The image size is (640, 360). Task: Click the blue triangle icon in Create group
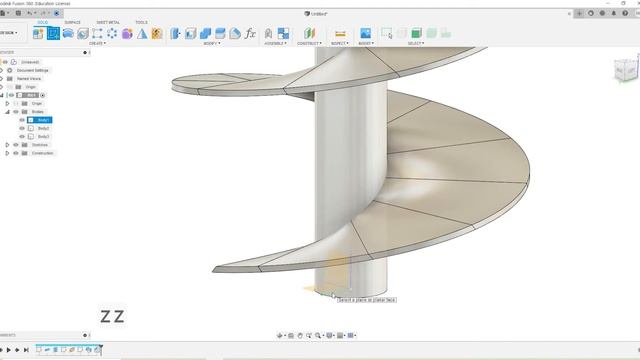[x=142, y=33]
